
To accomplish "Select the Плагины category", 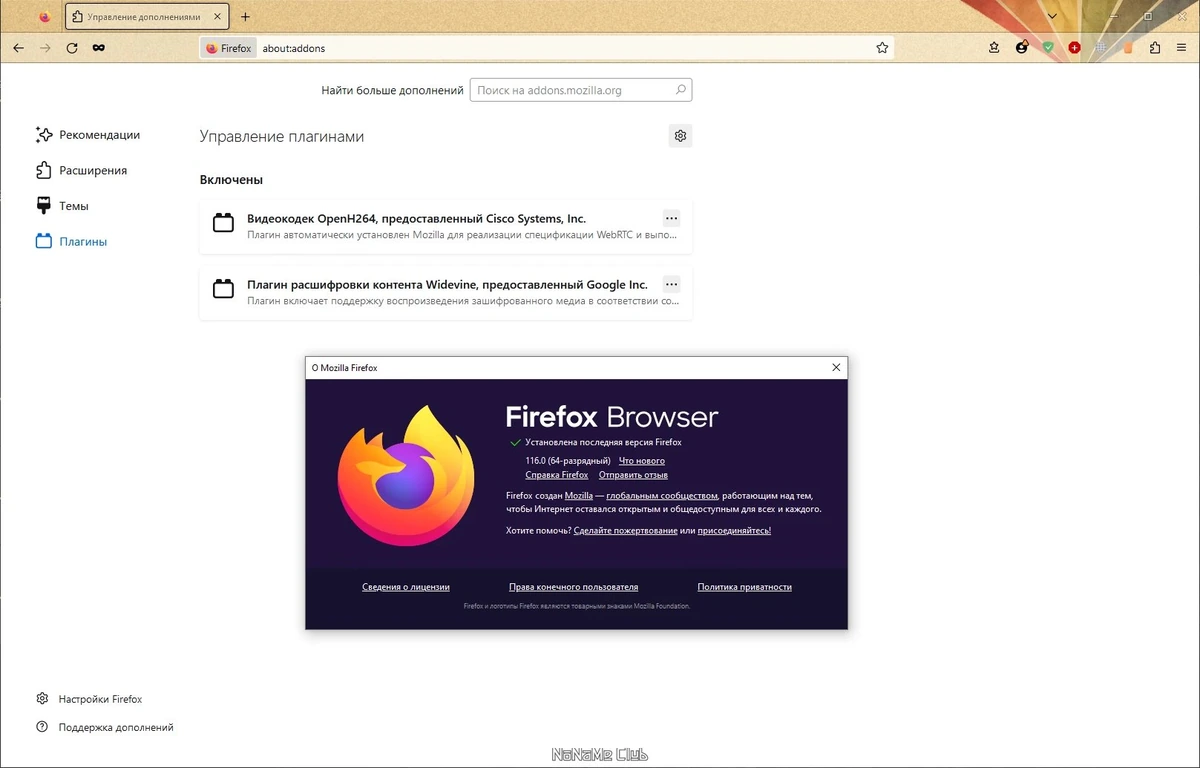I will [x=70, y=242].
